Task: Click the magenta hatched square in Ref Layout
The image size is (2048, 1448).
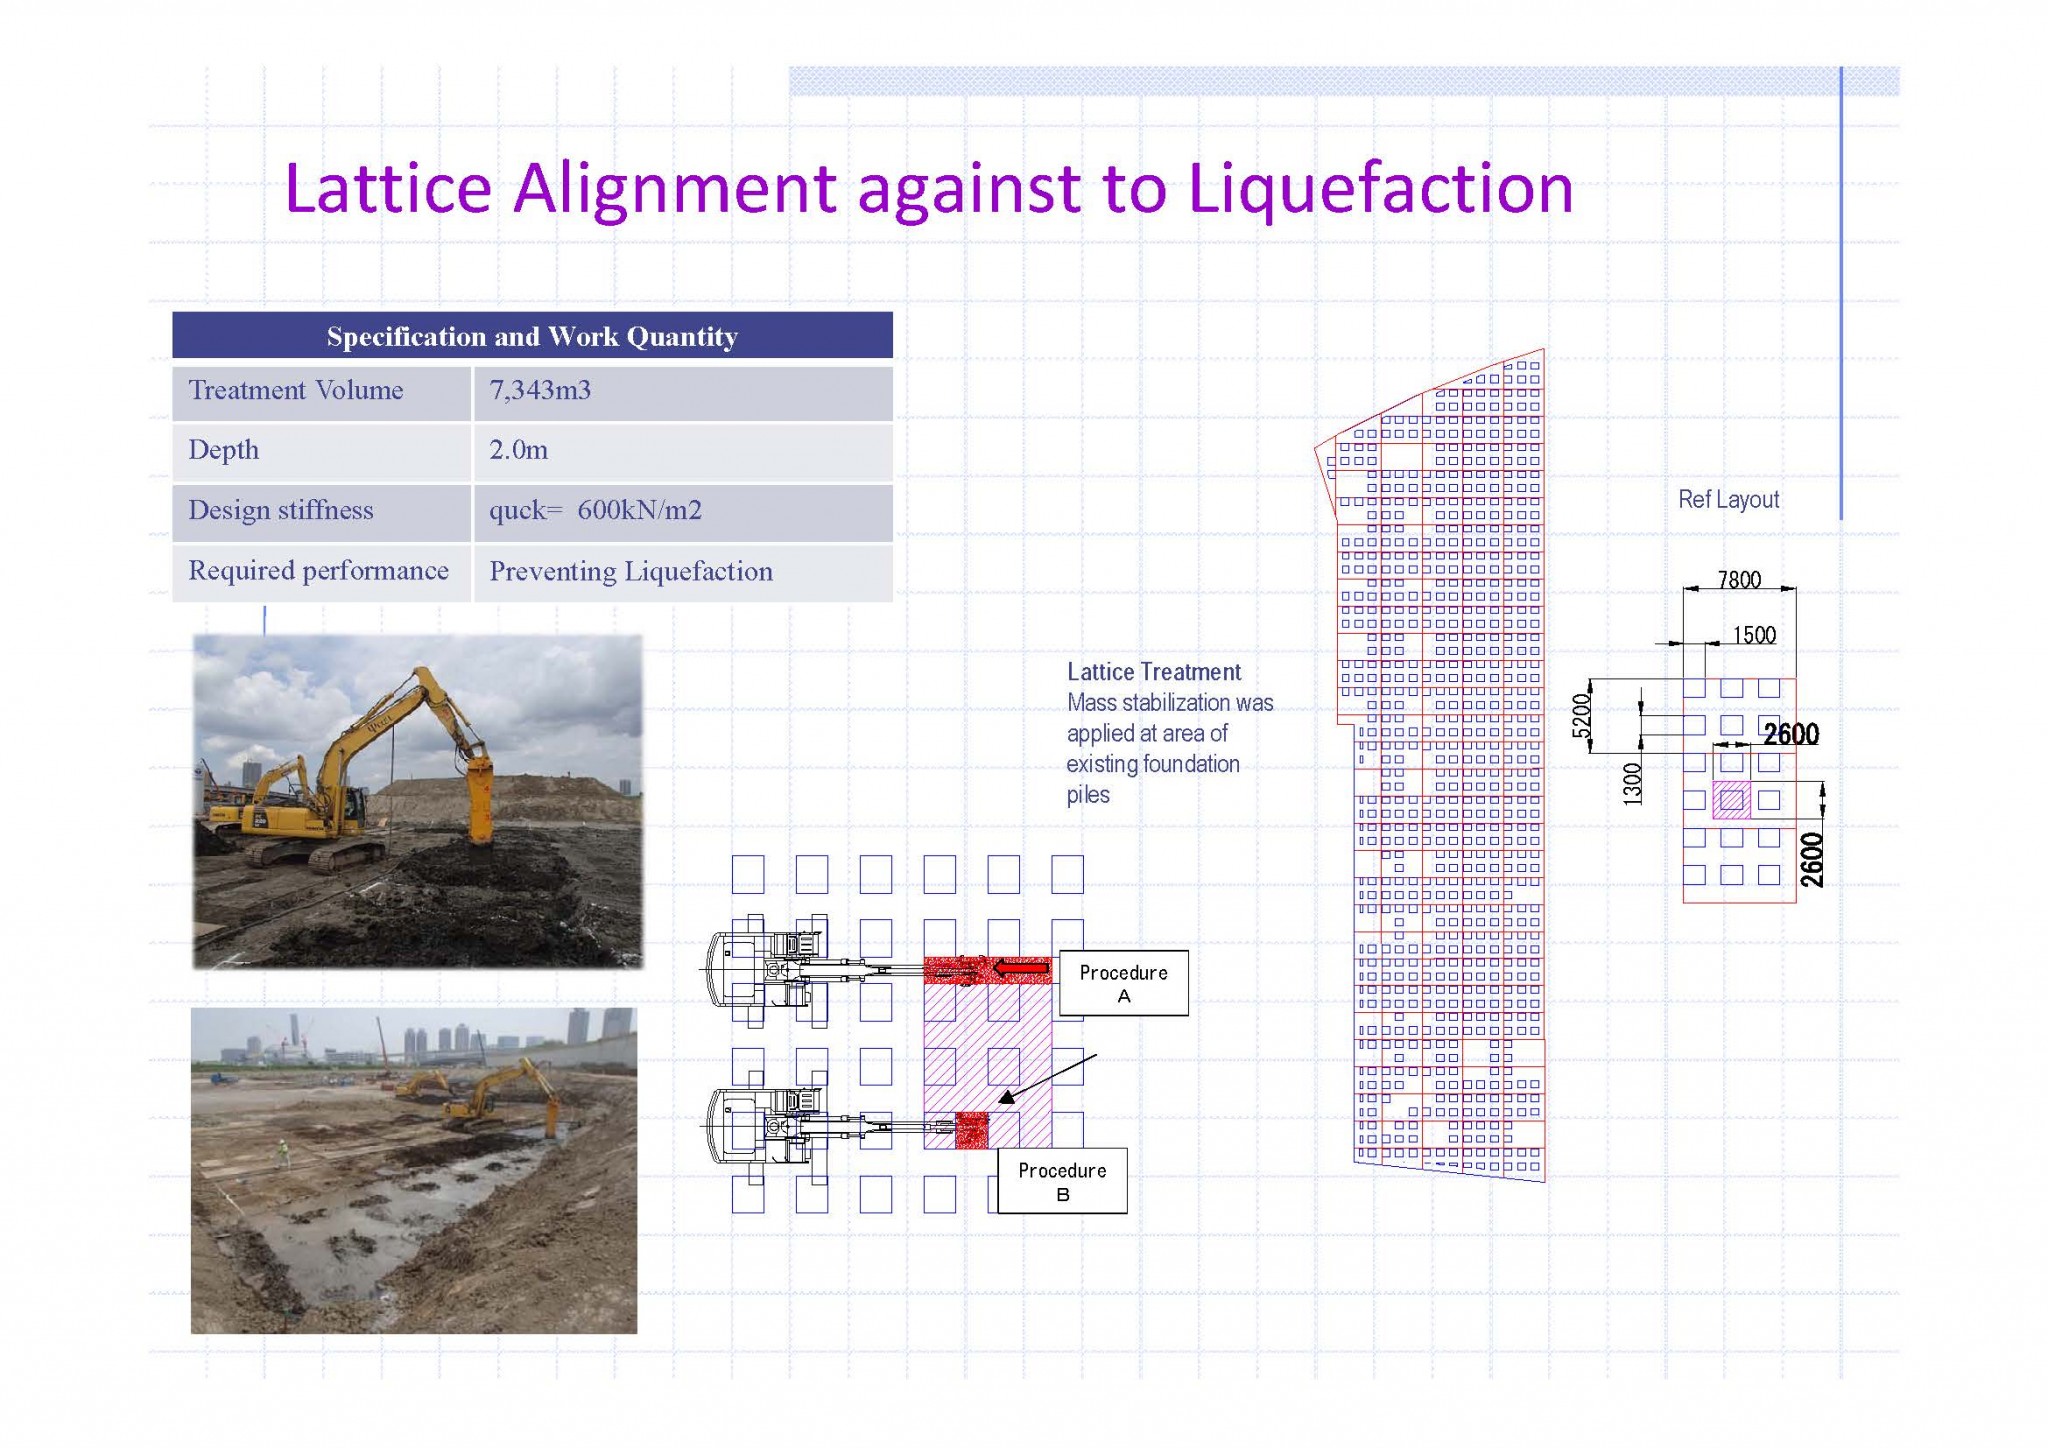Action: (x=1731, y=800)
